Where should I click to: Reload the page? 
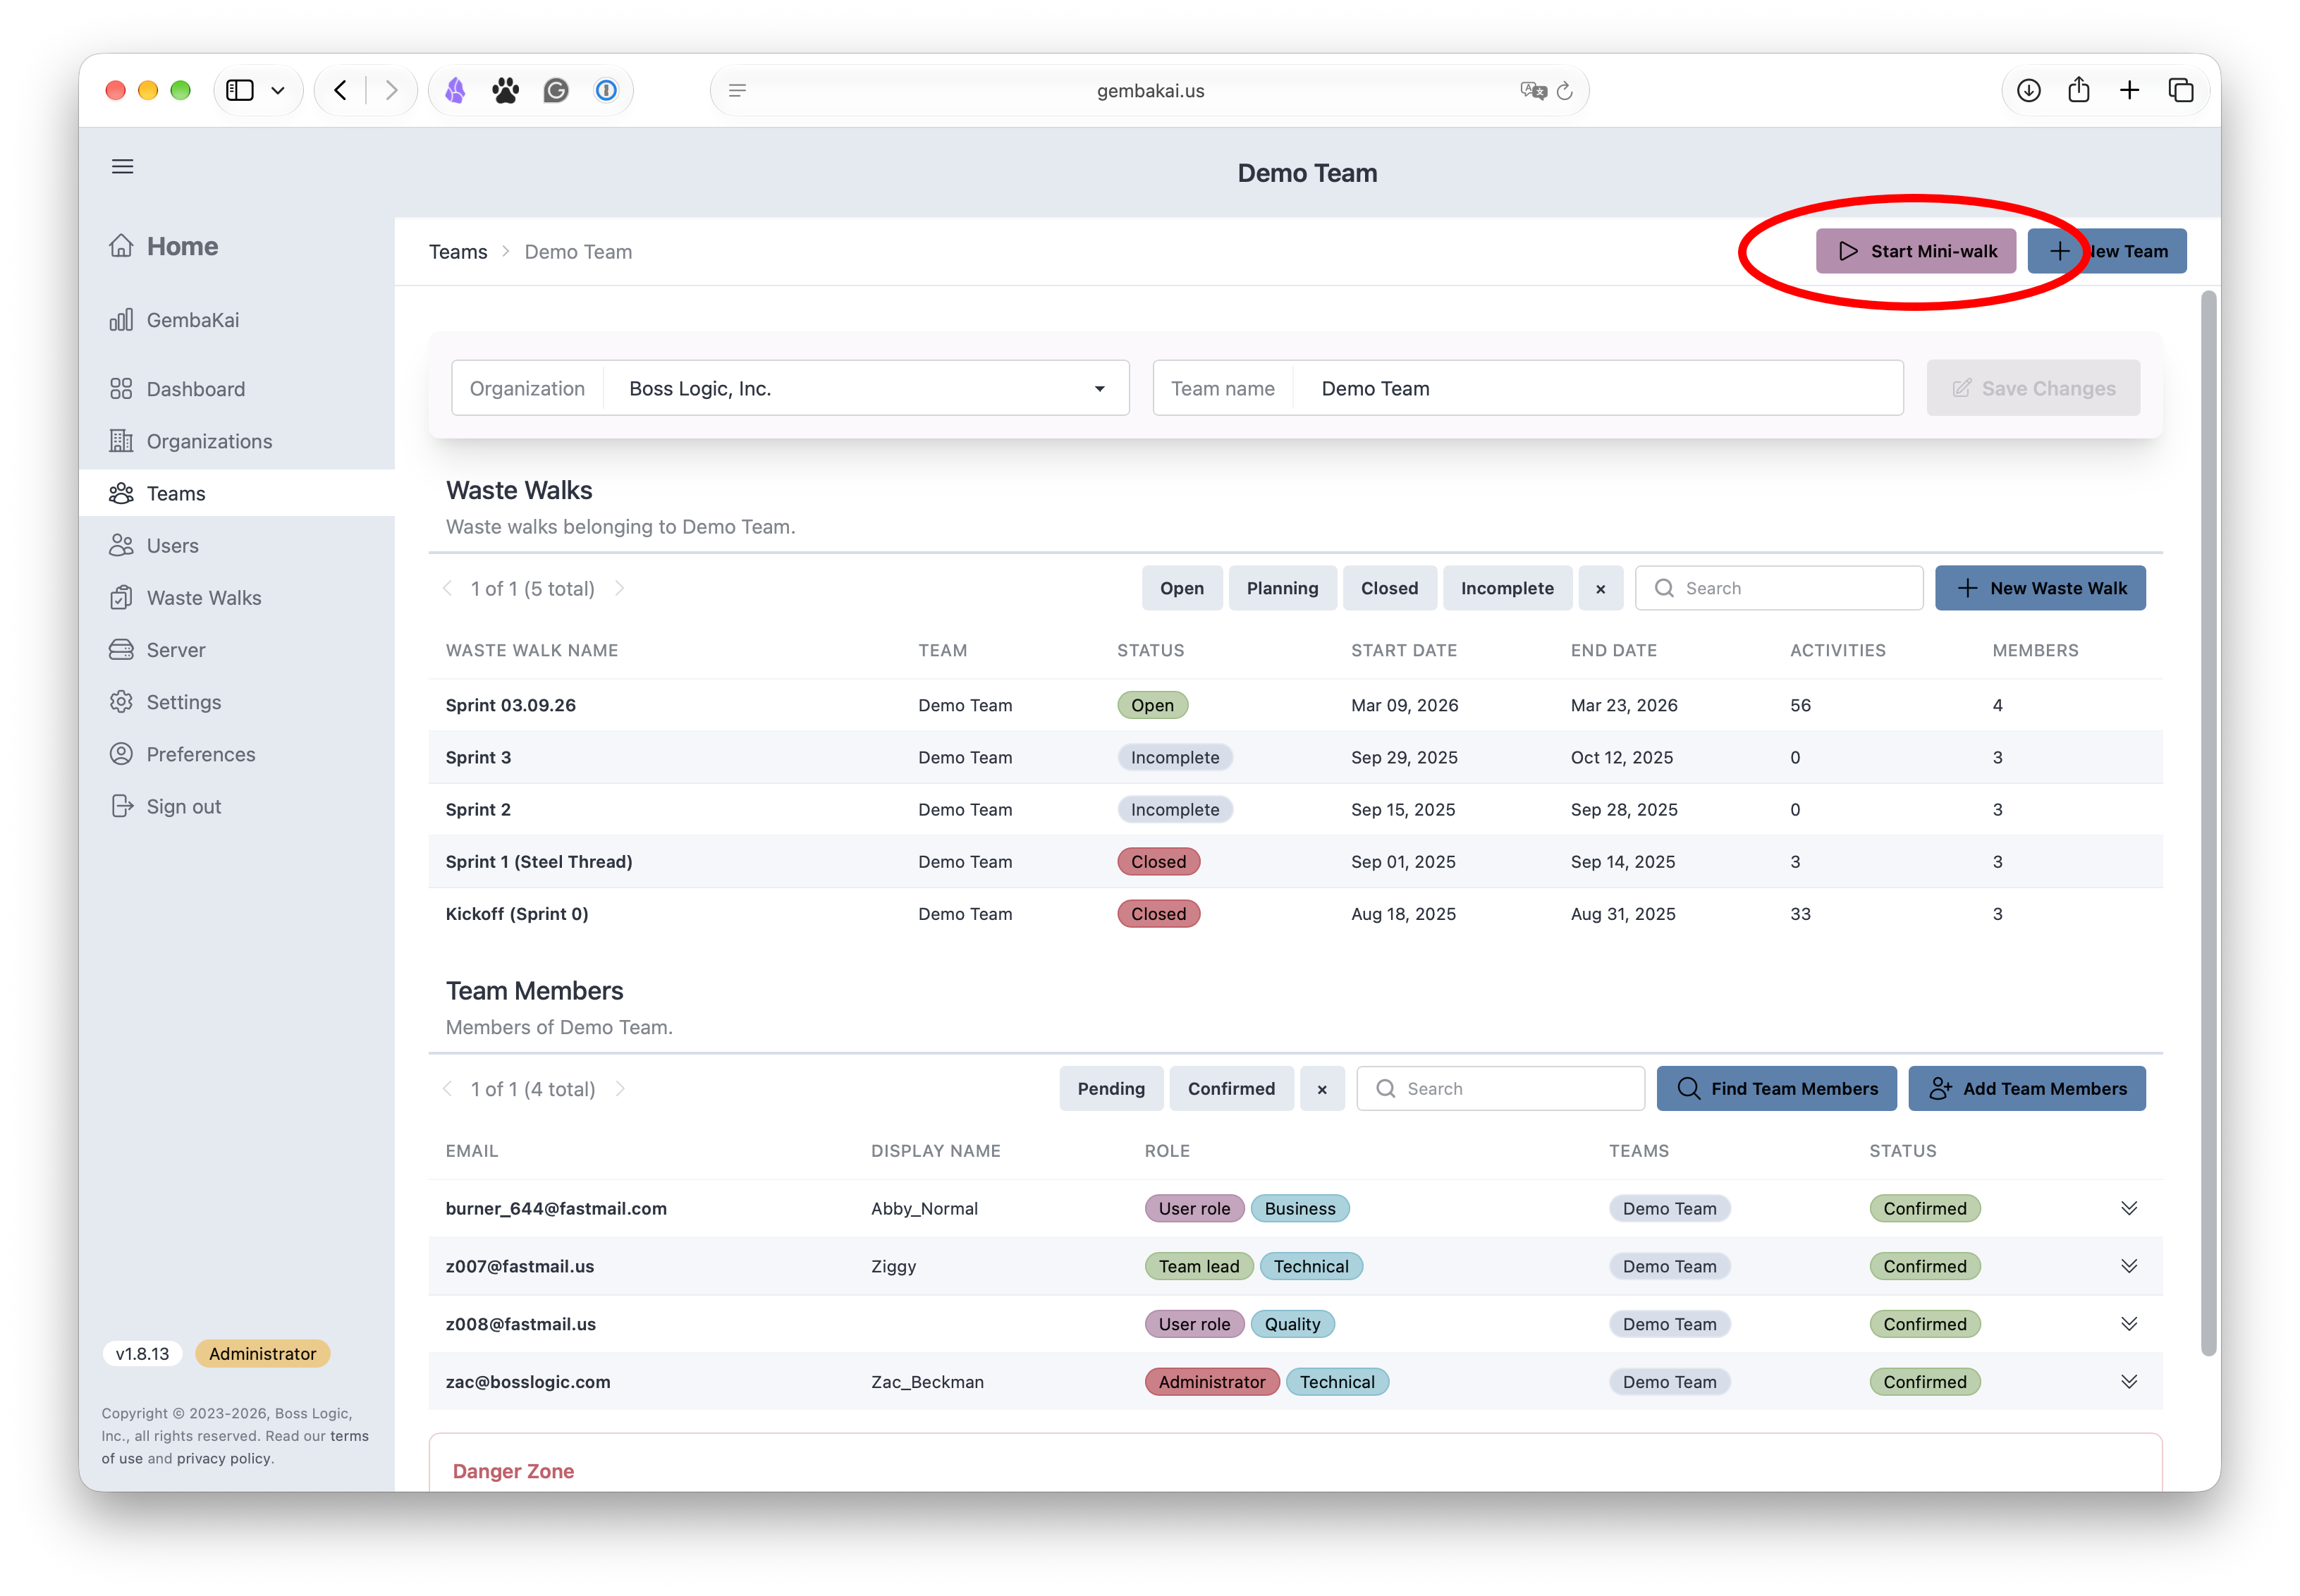point(1565,90)
